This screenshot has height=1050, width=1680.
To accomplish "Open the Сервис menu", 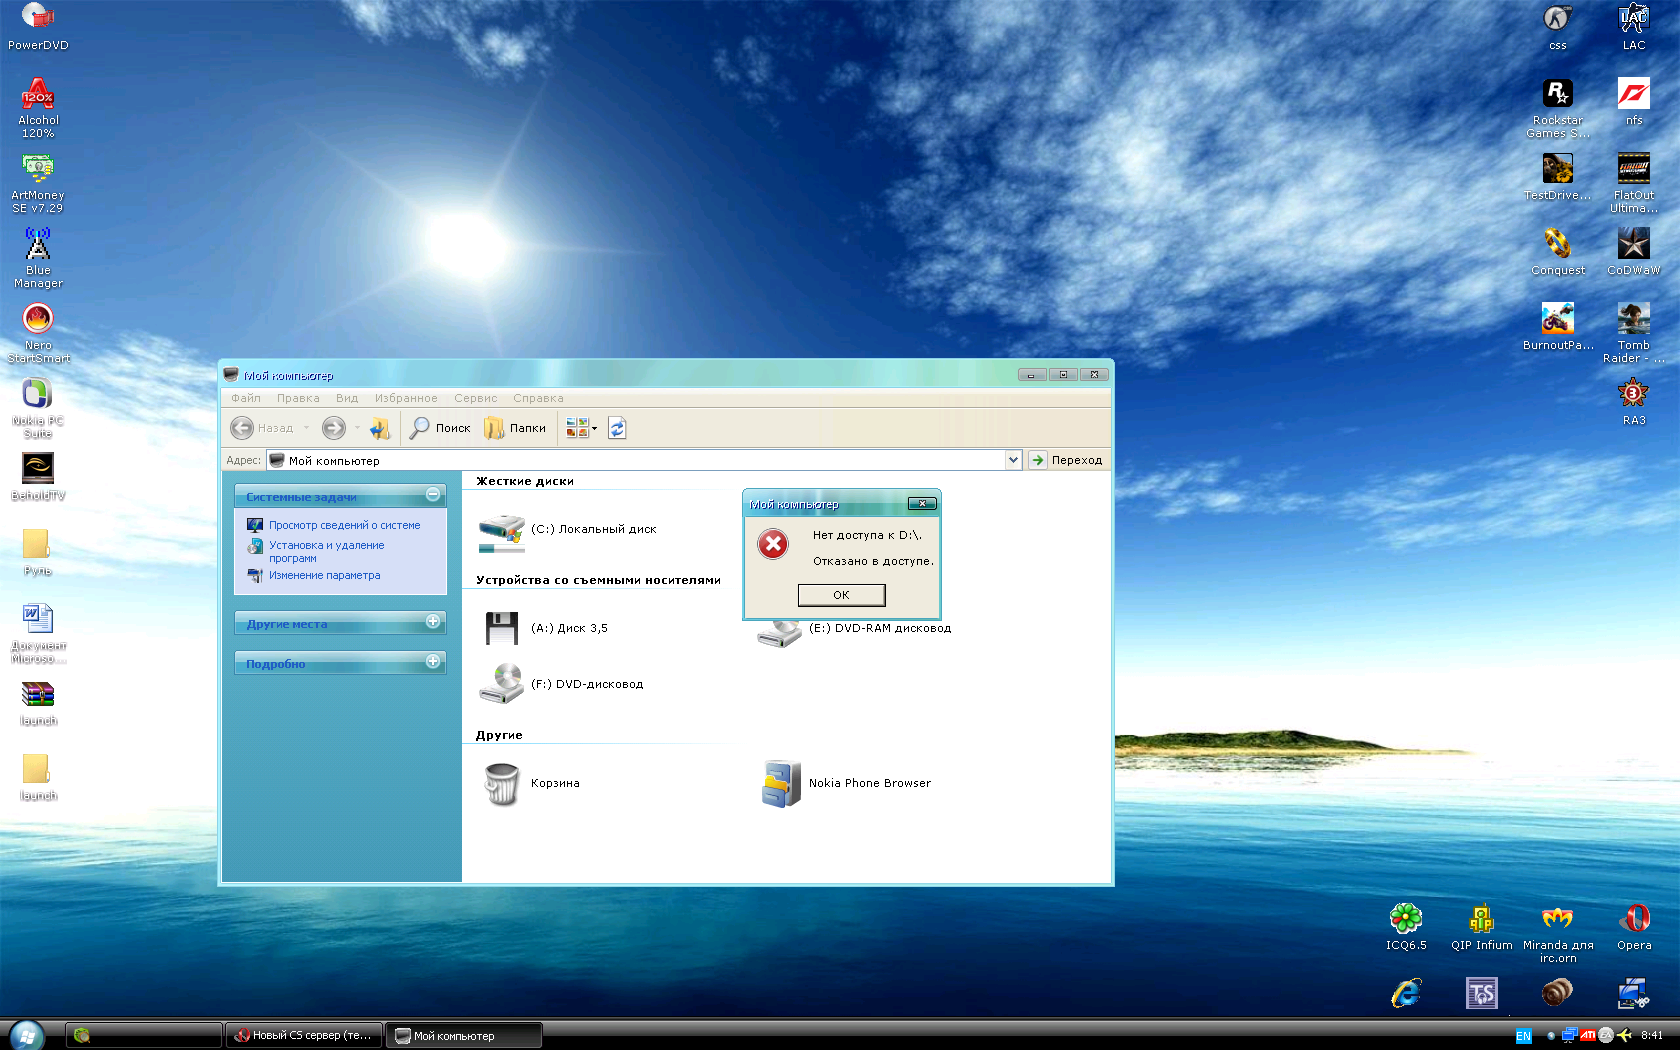I will point(475,398).
